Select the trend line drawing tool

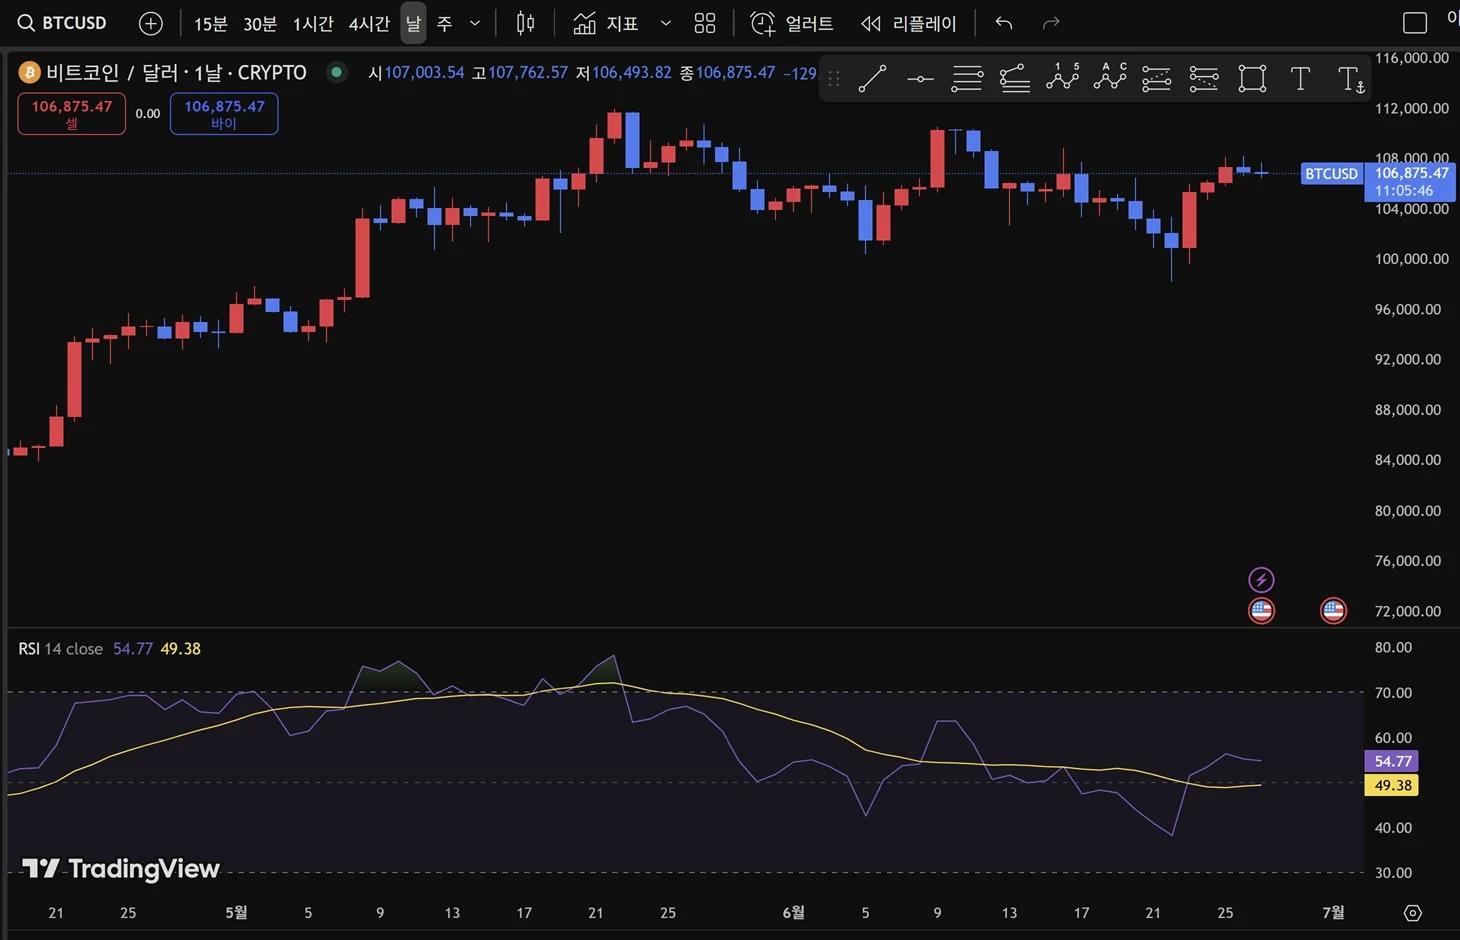pos(872,79)
